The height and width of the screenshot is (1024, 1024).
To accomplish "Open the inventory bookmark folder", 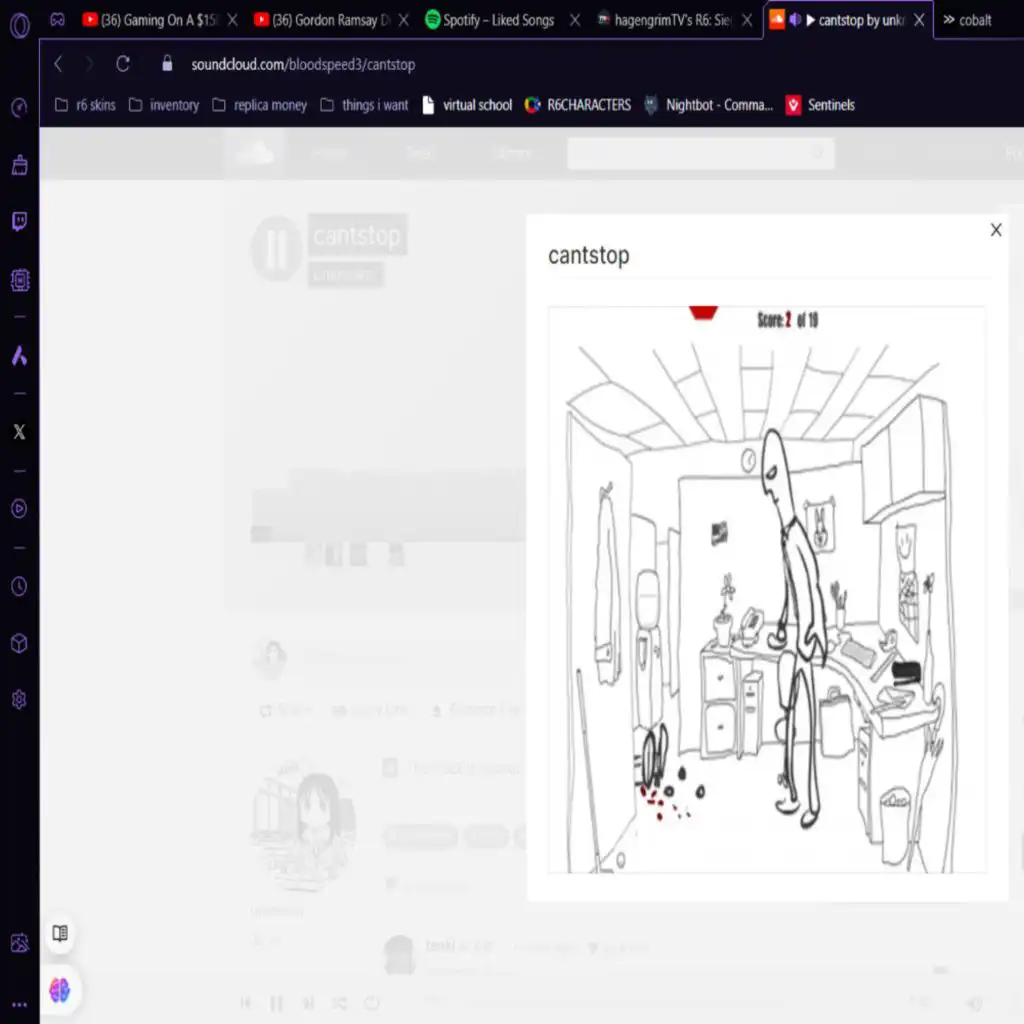I will pos(164,105).
